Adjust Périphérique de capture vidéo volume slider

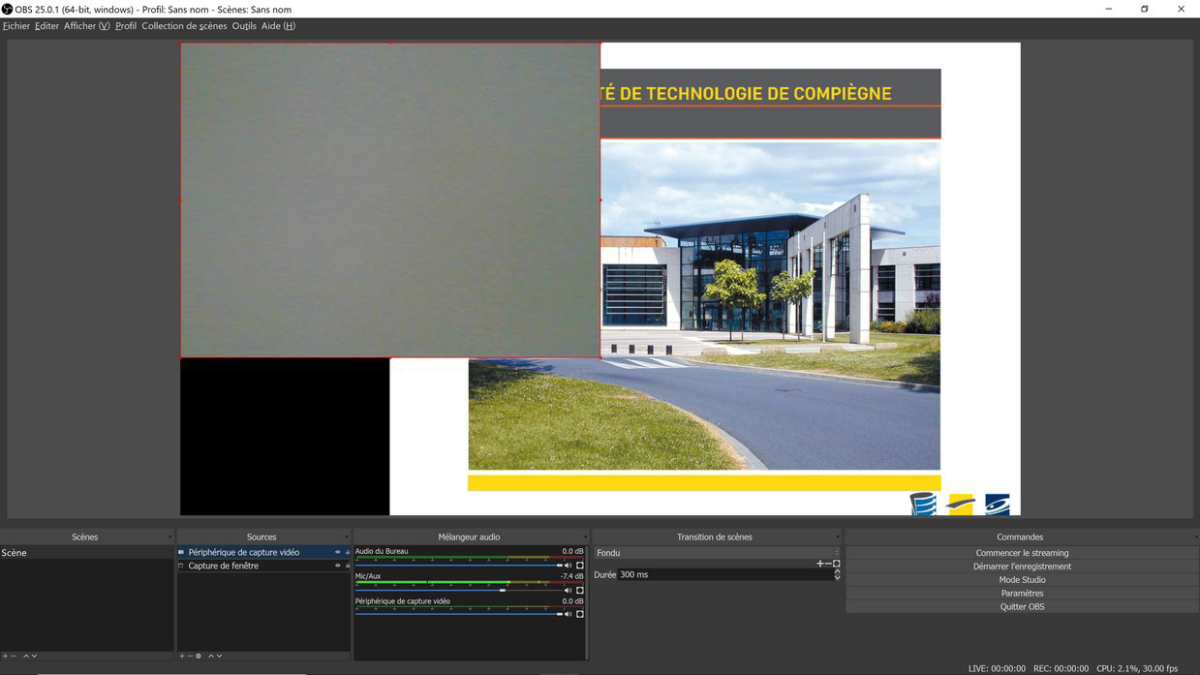point(458,614)
